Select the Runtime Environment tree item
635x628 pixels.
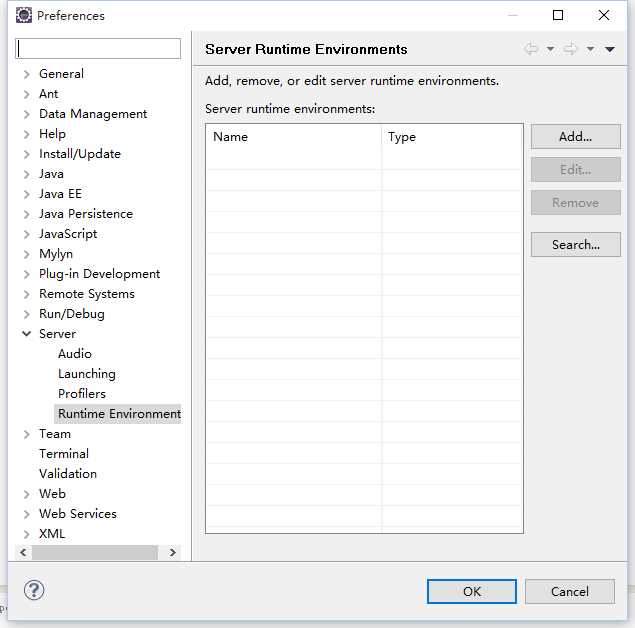118,413
